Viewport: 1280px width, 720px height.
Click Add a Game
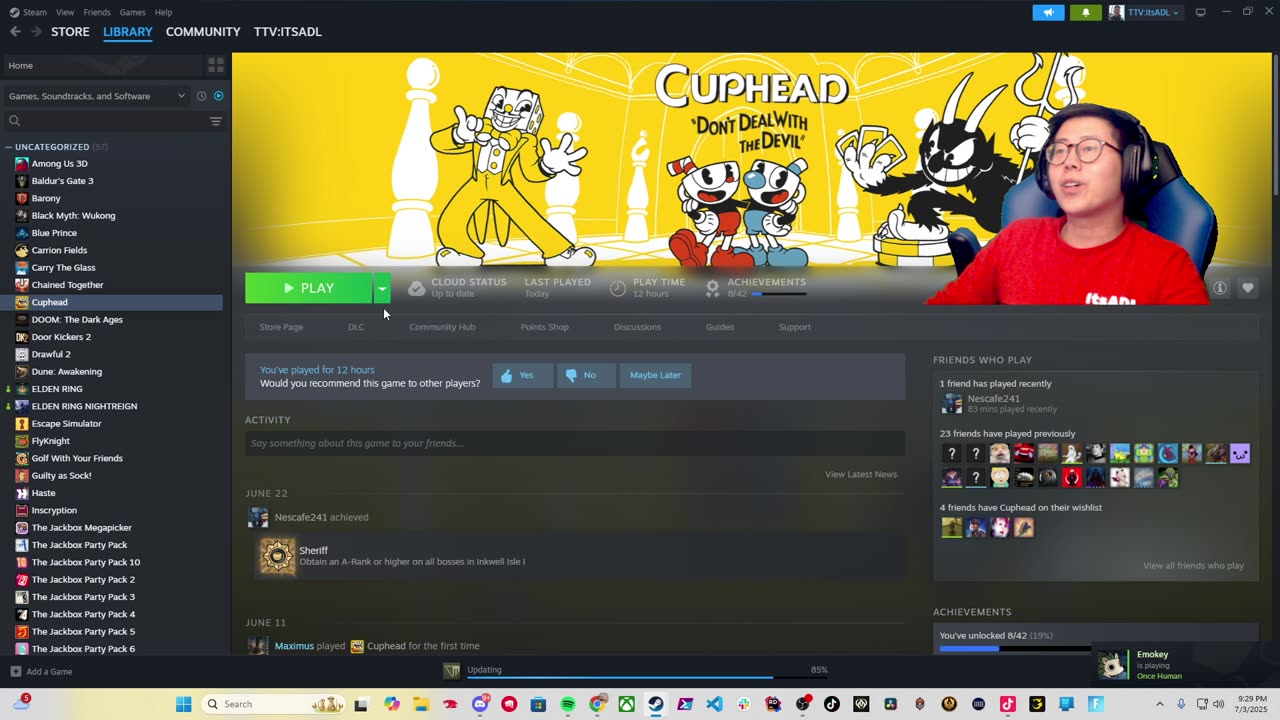point(42,672)
